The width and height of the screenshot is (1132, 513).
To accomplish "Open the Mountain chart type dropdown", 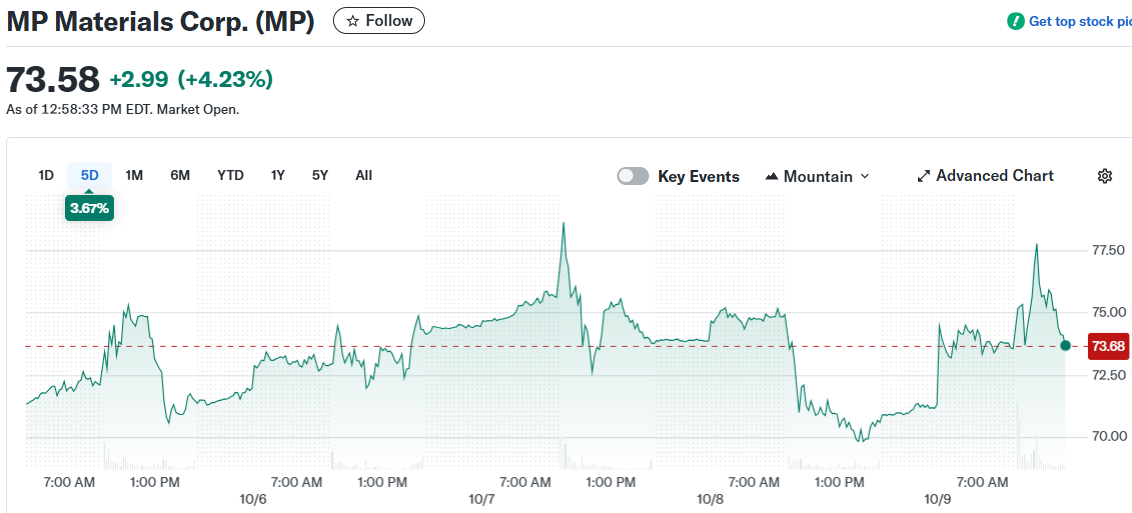I will click(x=817, y=176).
